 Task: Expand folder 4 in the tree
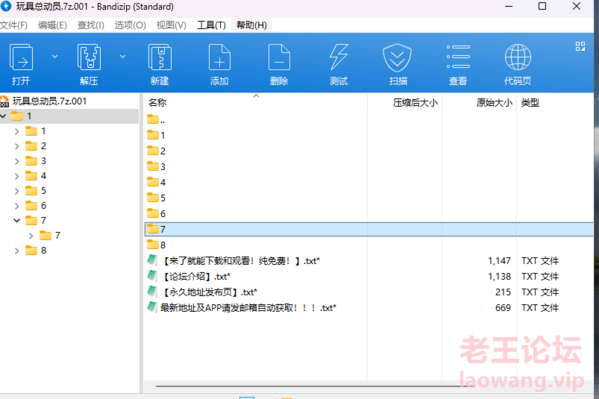pyautogui.click(x=17, y=176)
